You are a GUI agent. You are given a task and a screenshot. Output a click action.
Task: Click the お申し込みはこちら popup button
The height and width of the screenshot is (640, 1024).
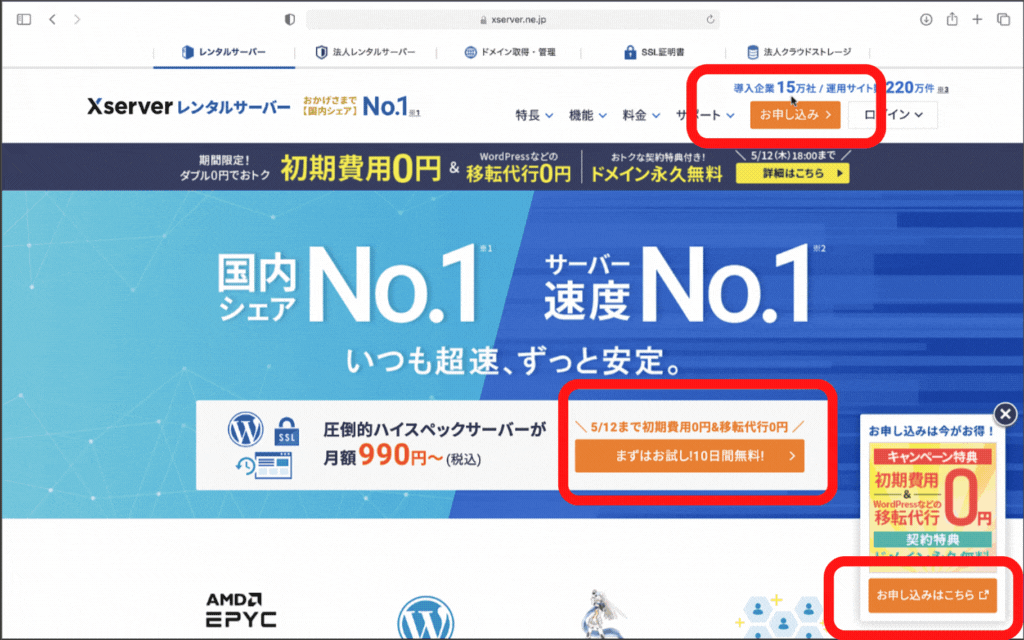pyautogui.click(x=933, y=595)
